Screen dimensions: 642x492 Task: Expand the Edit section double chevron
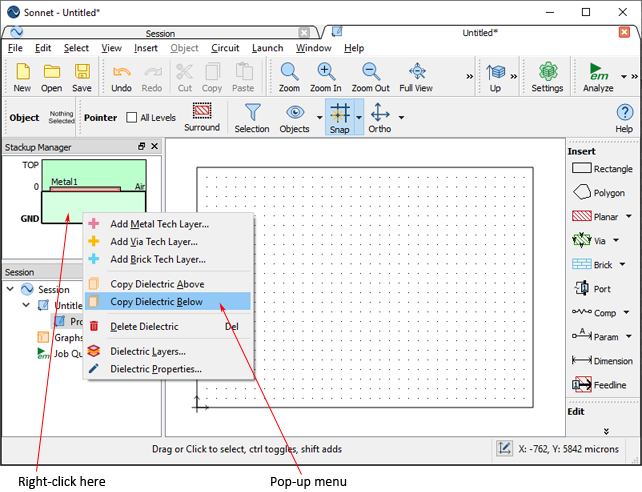[x=606, y=431]
